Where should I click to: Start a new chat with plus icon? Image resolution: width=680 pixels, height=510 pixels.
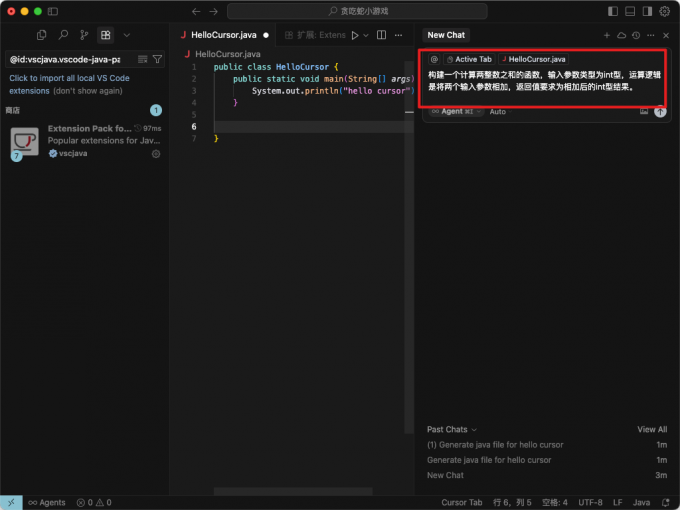pos(606,35)
